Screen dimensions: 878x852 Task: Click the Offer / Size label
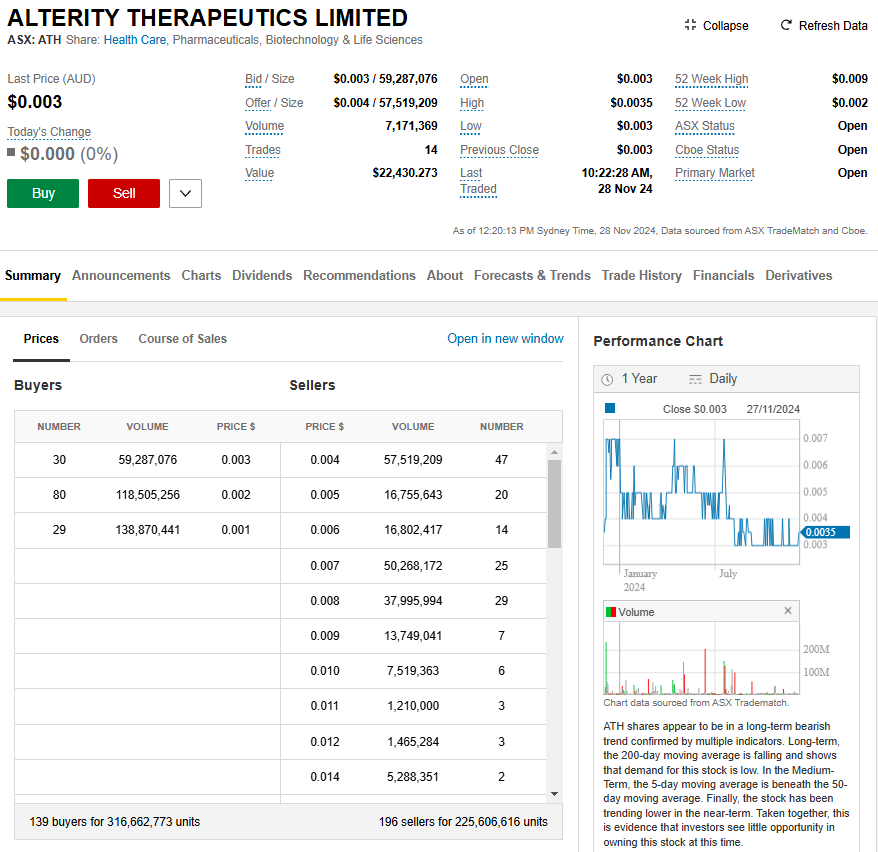pos(274,103)
